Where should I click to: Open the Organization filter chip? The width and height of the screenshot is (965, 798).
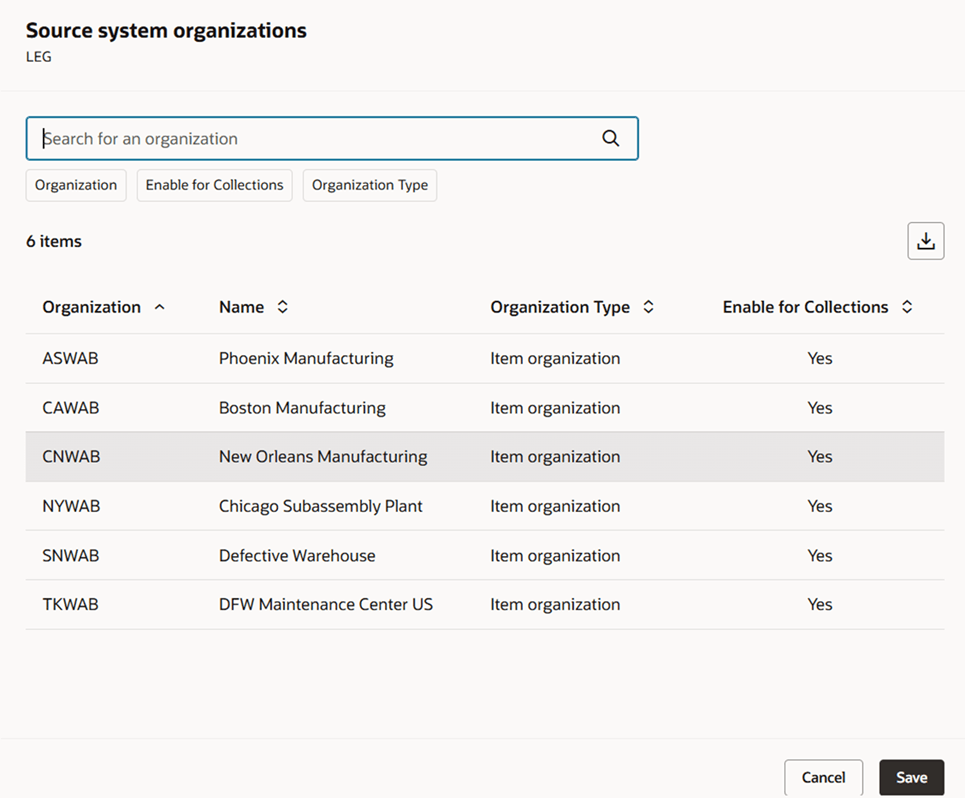75,185
